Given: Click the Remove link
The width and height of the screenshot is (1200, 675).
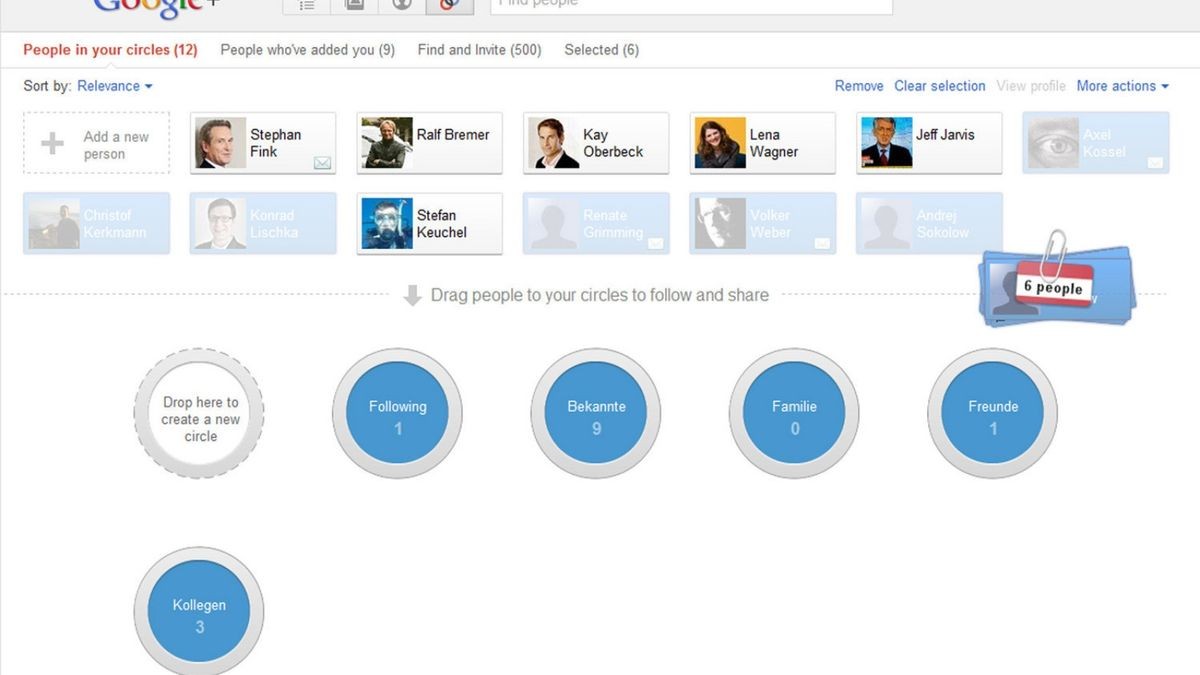Looking at the screenshot, I should tap(858, 86).
